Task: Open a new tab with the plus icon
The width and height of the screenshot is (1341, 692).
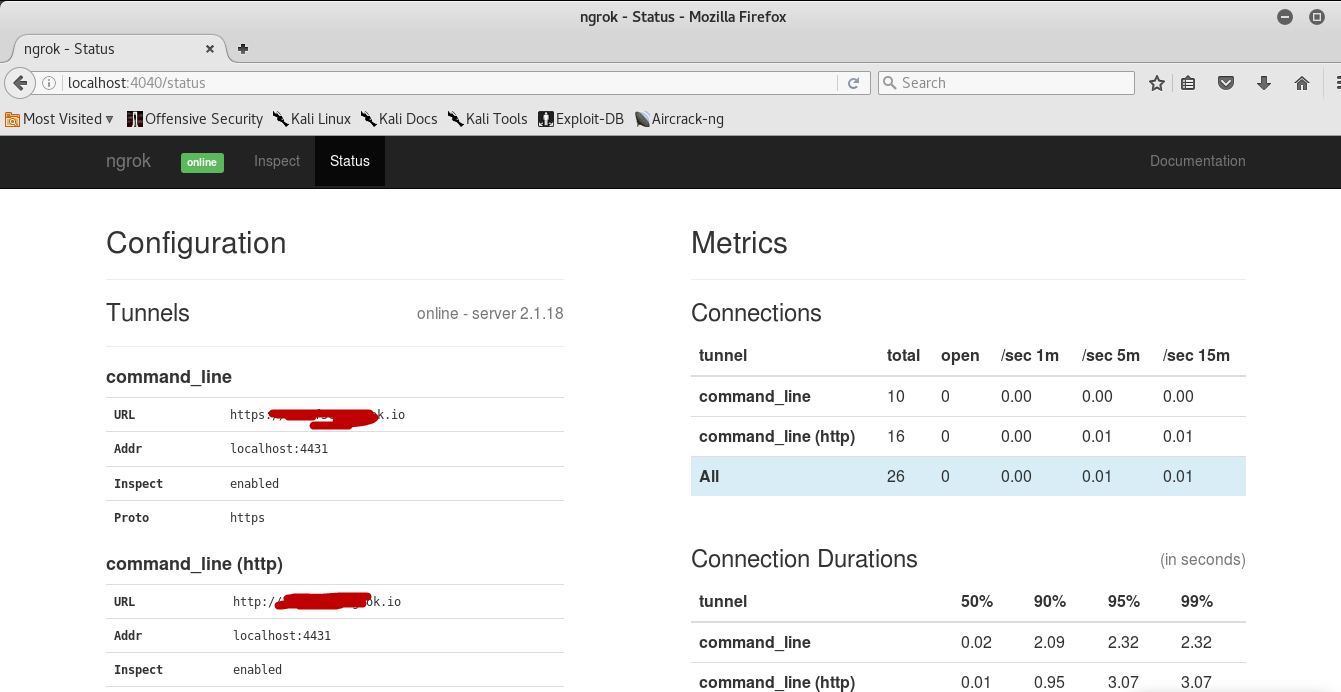Action: pyautogui.click(x=242, y=48)
